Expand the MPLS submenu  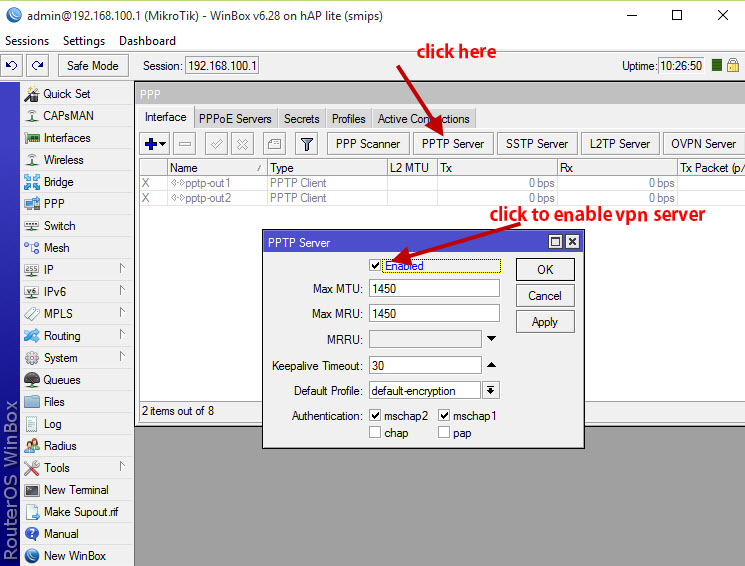pyautogui.click(x=122, y=312)
